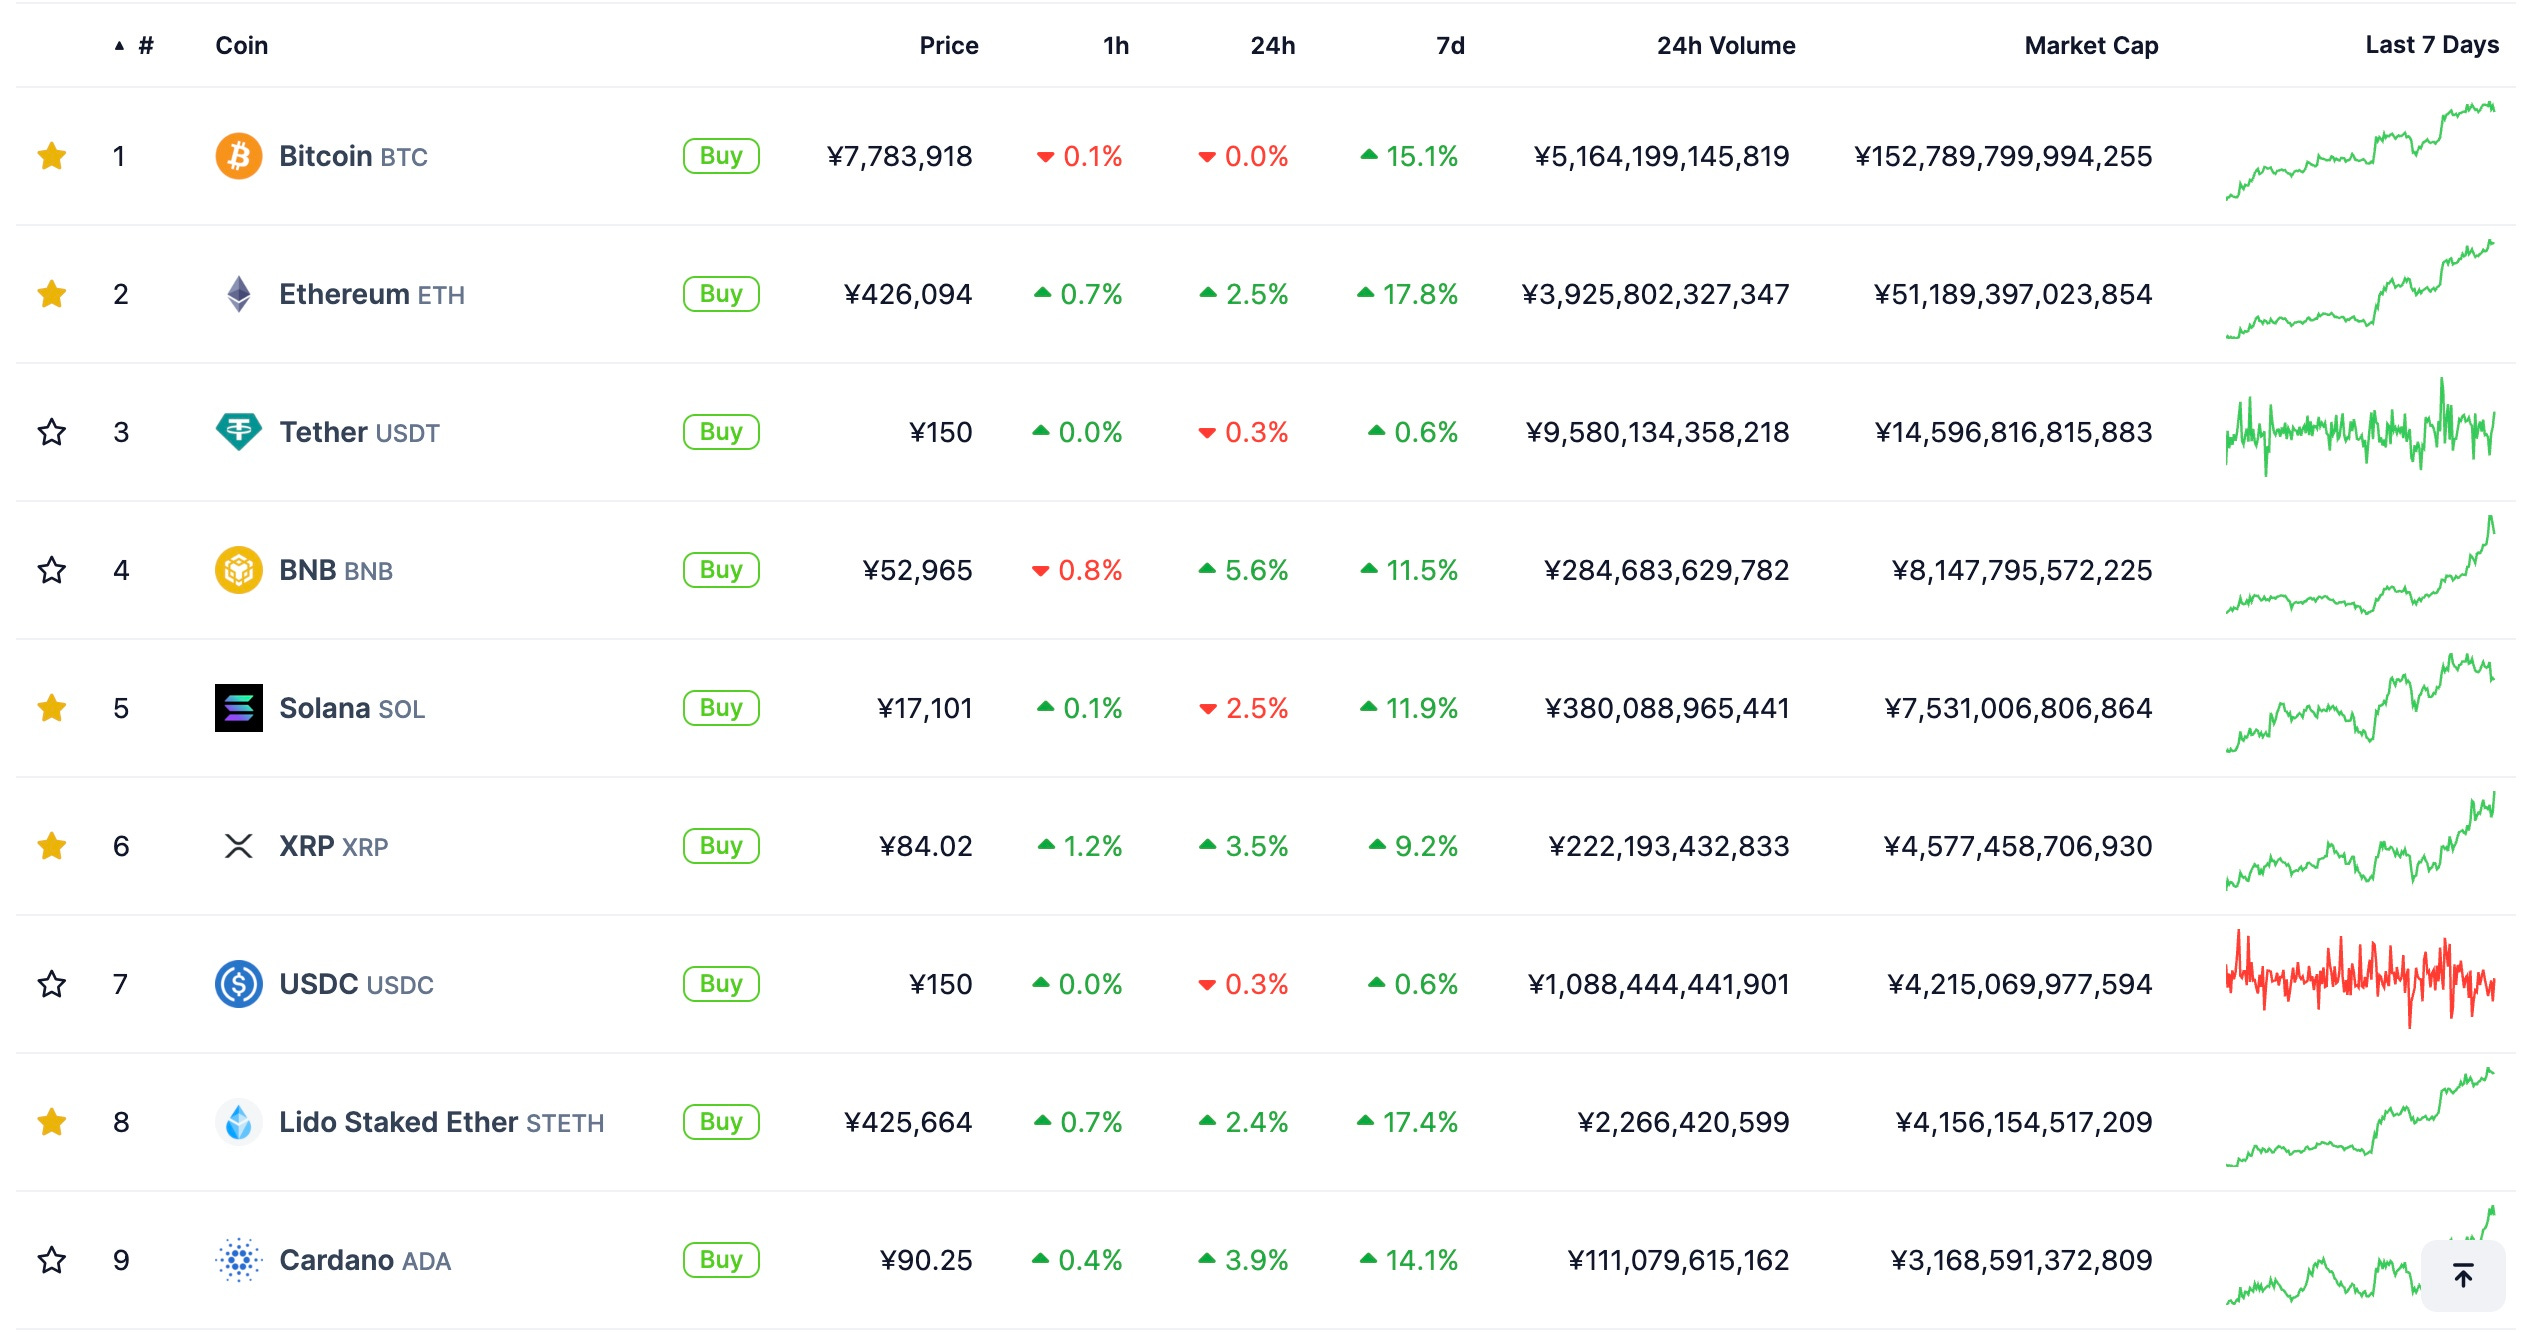Toggle the XRP favorite star
Screen dimensions: 2544x1332
click(52, 846)
